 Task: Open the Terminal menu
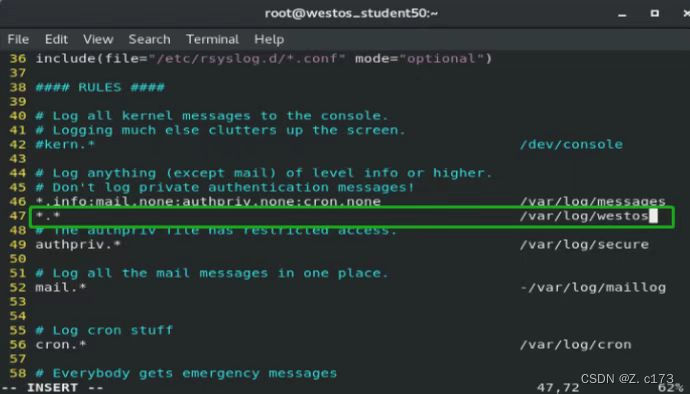[x=212, y=39]
